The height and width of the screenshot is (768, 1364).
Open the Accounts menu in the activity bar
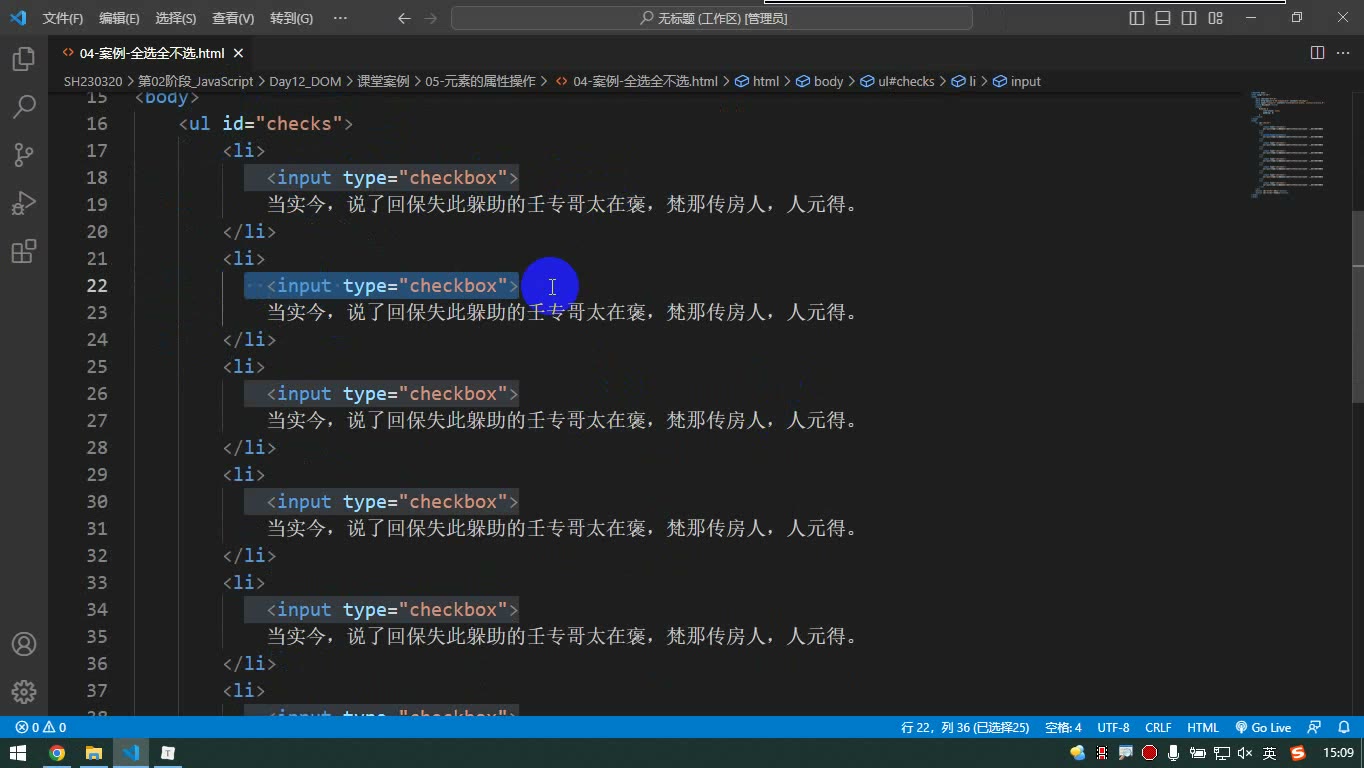(24, 644)
